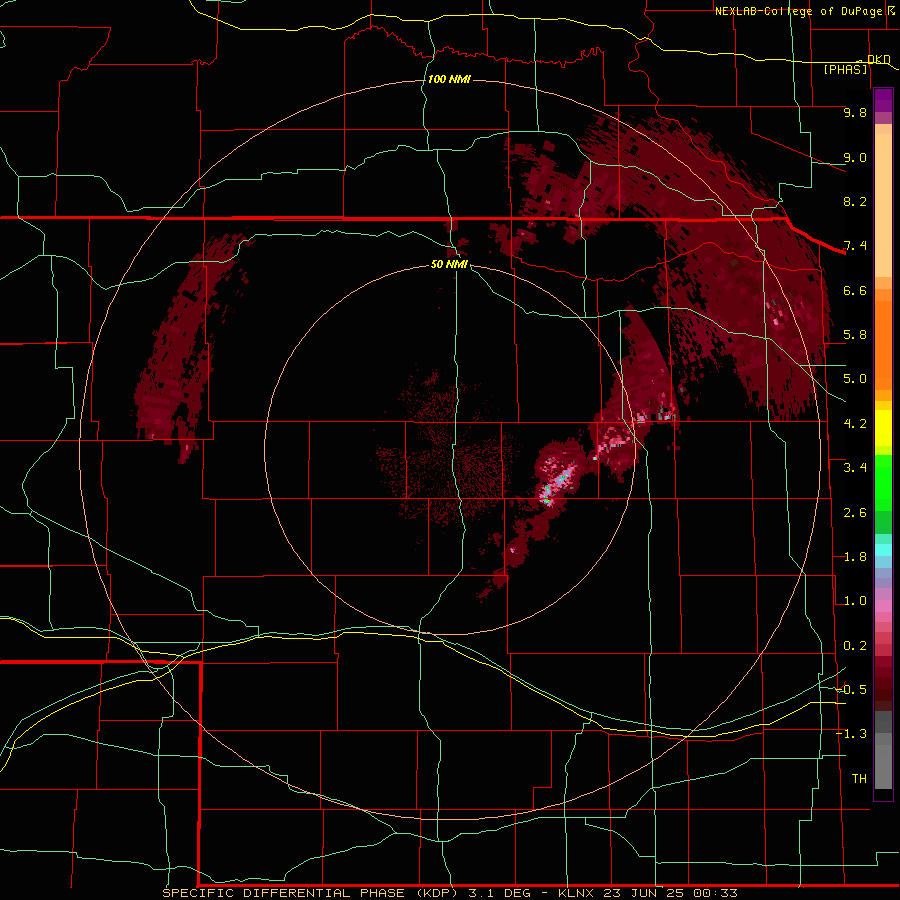Click the 8.2 value on the color scale
This screenshot has height=900, width=900.
coord(855,201)
